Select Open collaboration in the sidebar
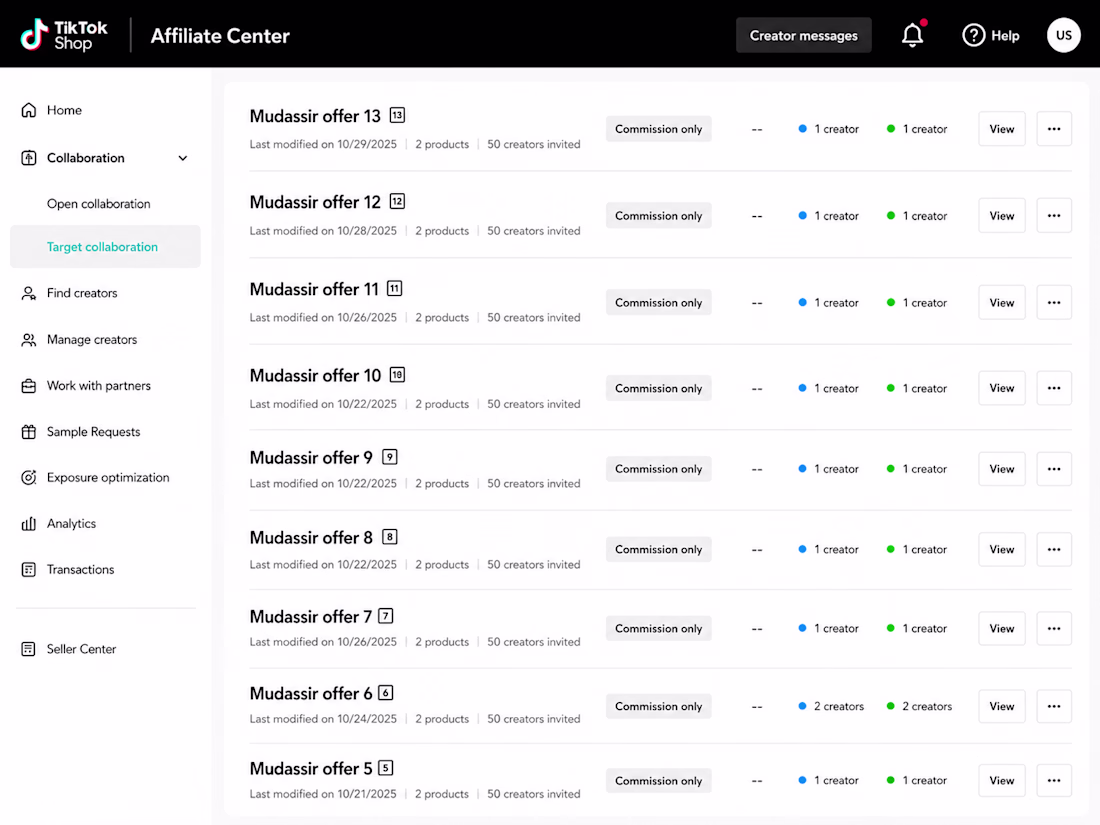This screenshot has width=1100, height=825. 99,204
